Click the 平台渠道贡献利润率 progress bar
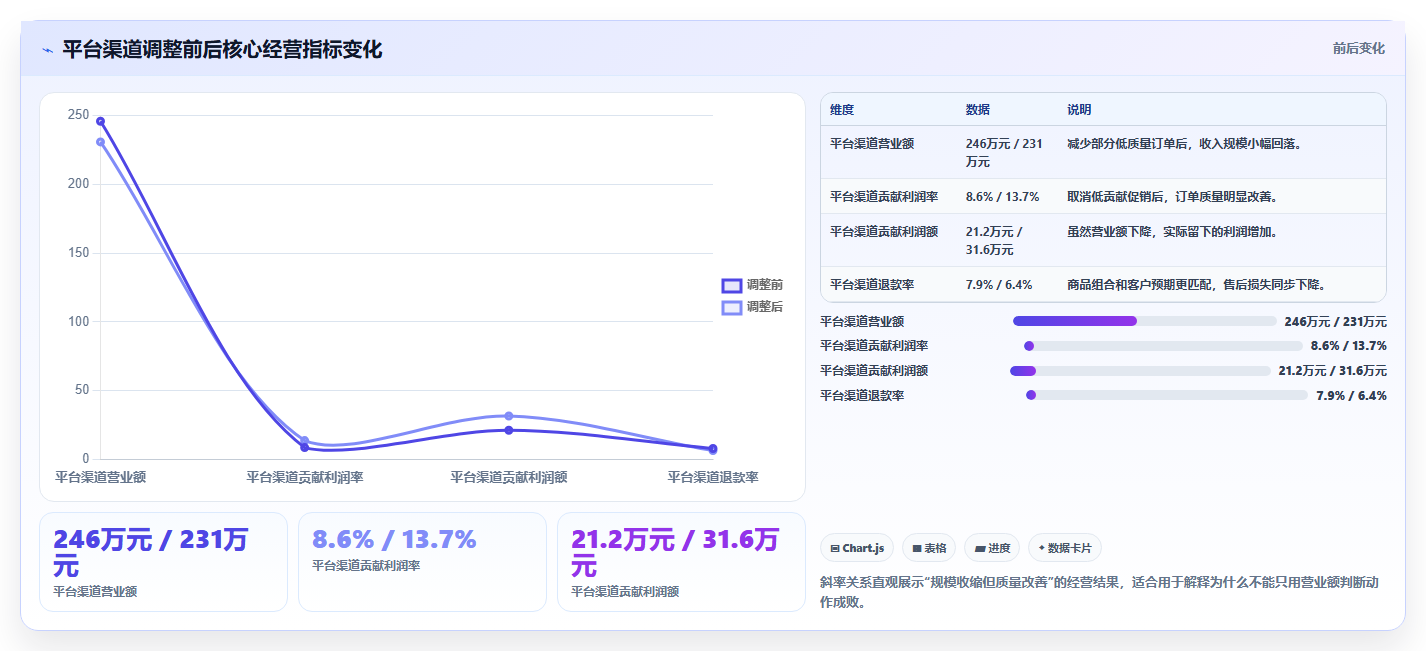 click(1163, 346)
